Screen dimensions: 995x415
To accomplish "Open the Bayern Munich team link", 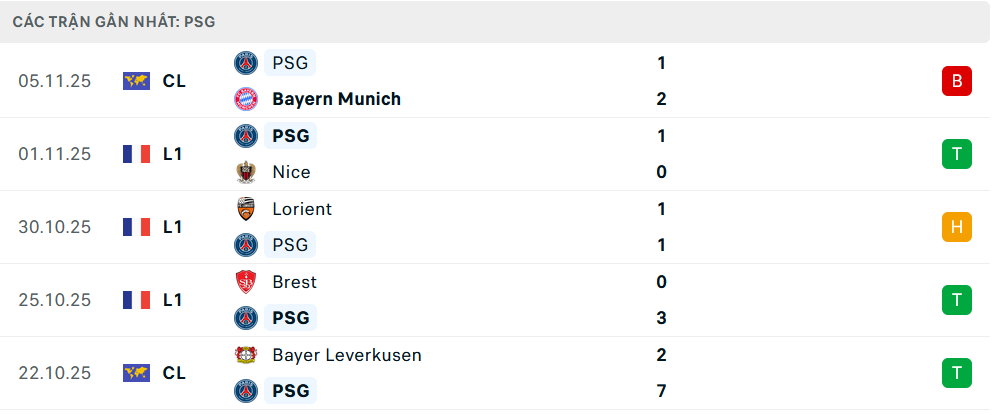I will 336,99.
